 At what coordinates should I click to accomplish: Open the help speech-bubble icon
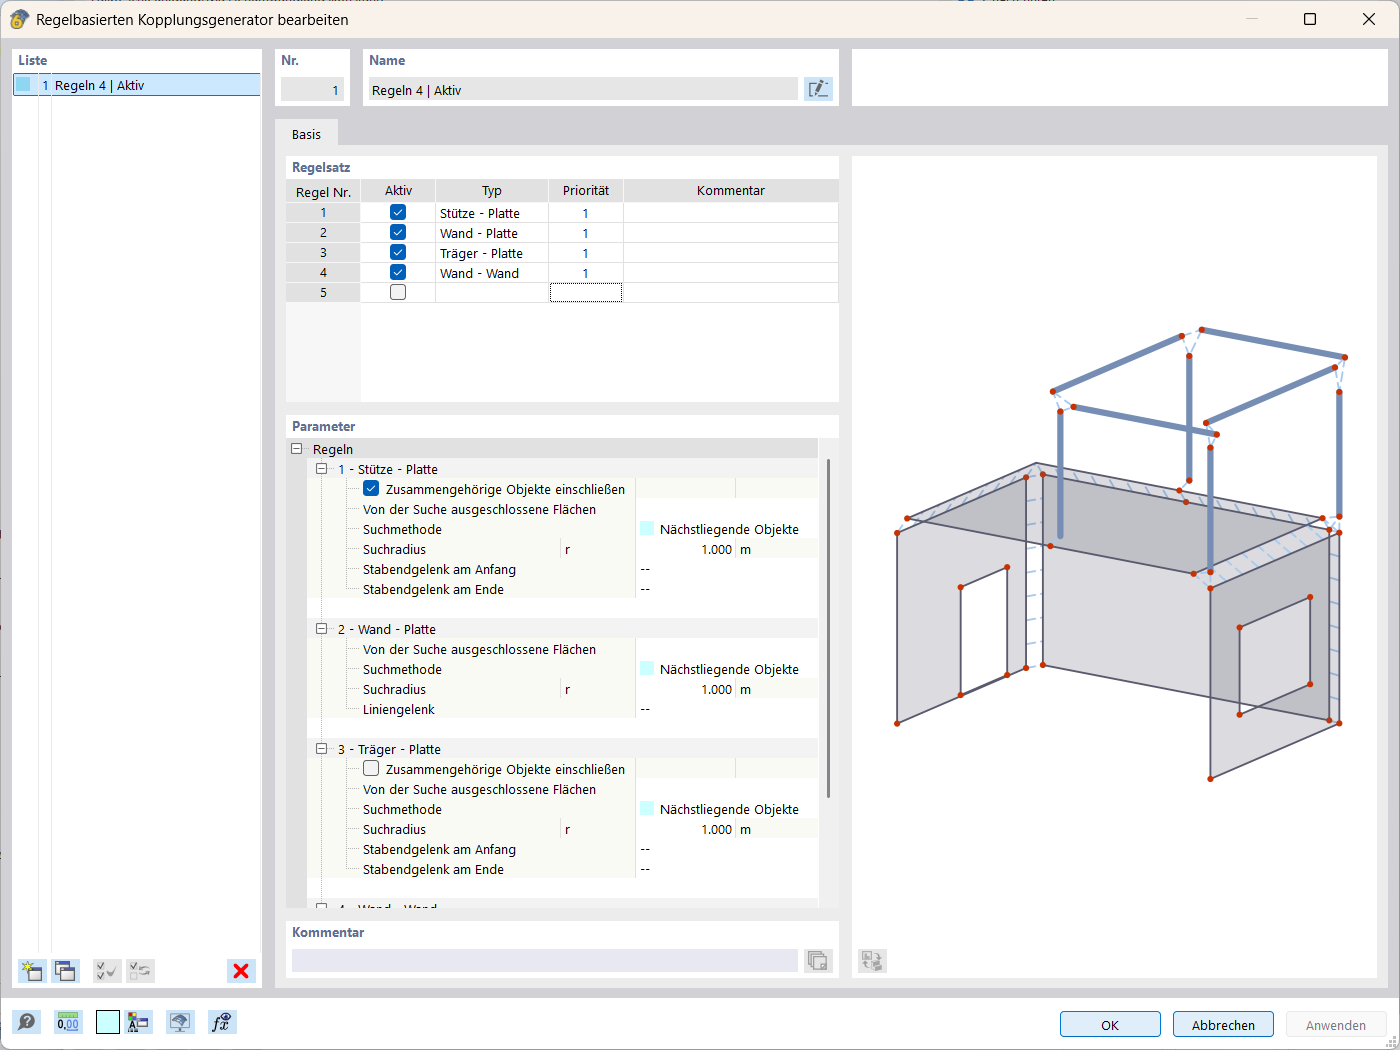click(x=27, y=1022)
